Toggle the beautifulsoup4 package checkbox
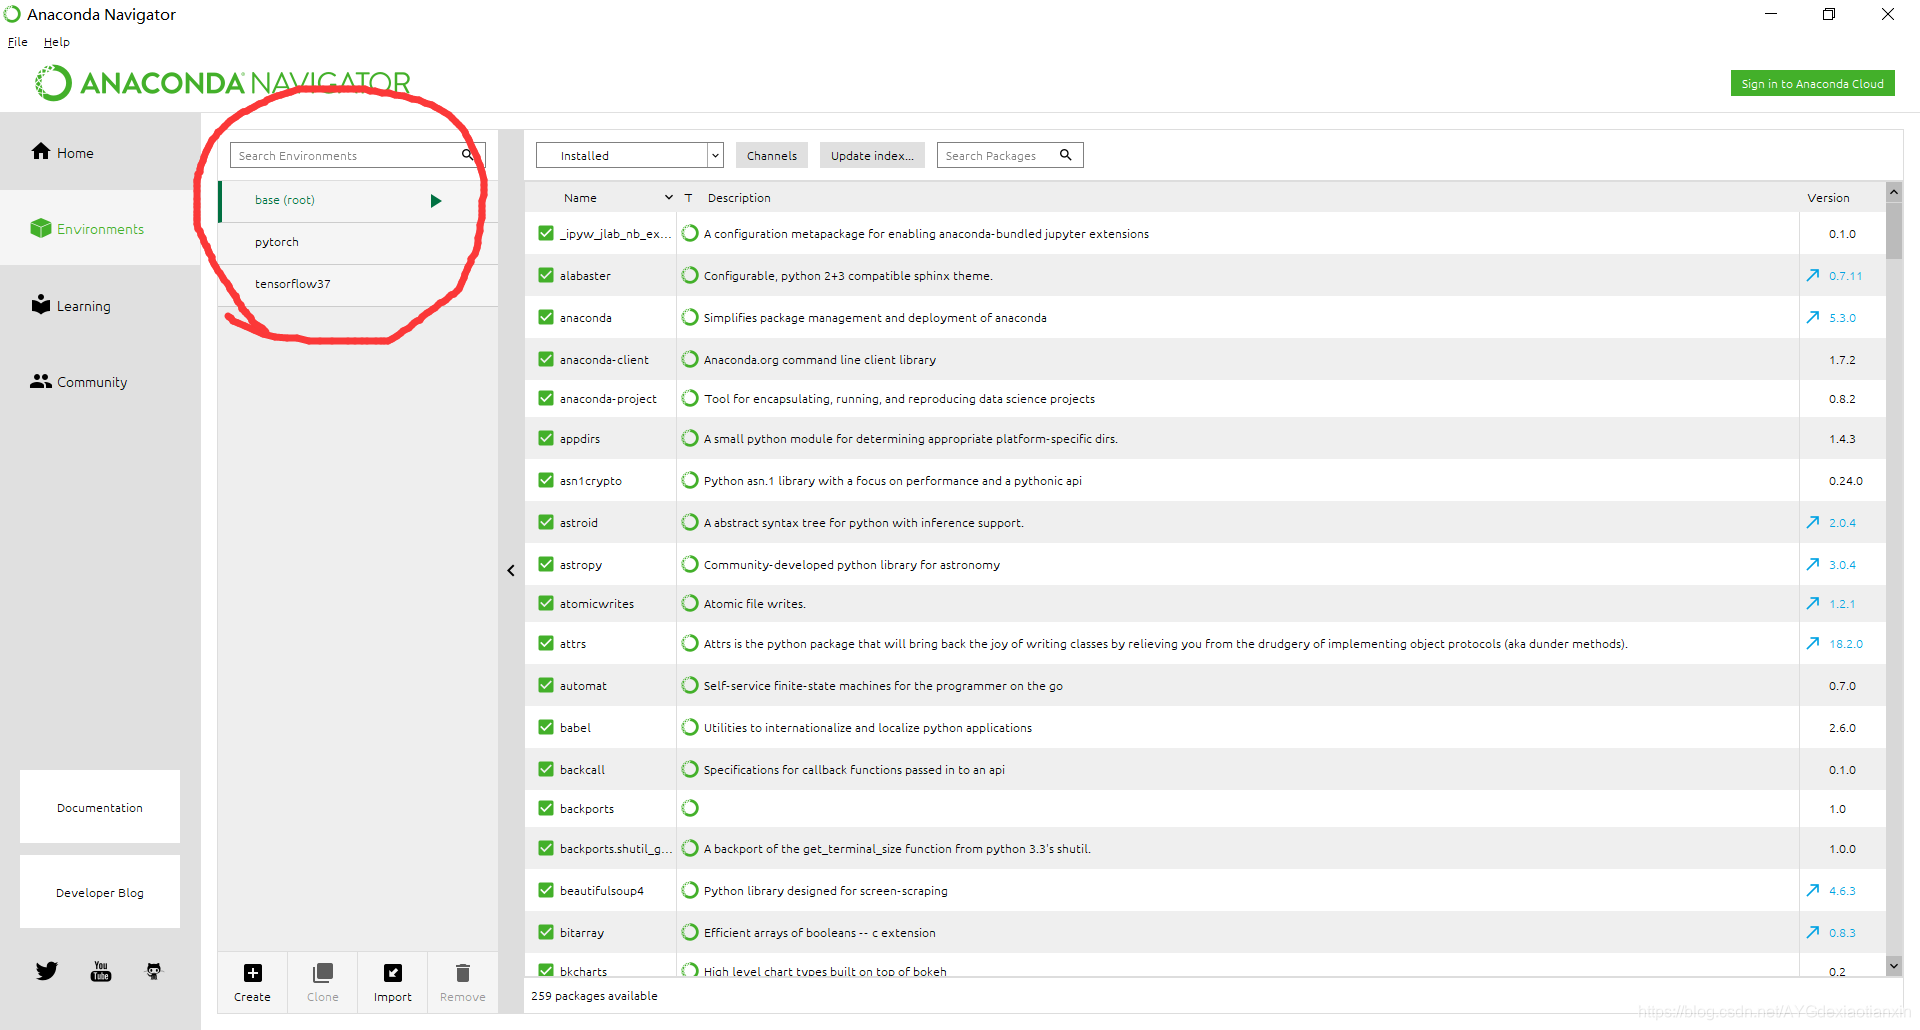The height and width of the screenshot is (1030, 1920). [x=546, y=890]
